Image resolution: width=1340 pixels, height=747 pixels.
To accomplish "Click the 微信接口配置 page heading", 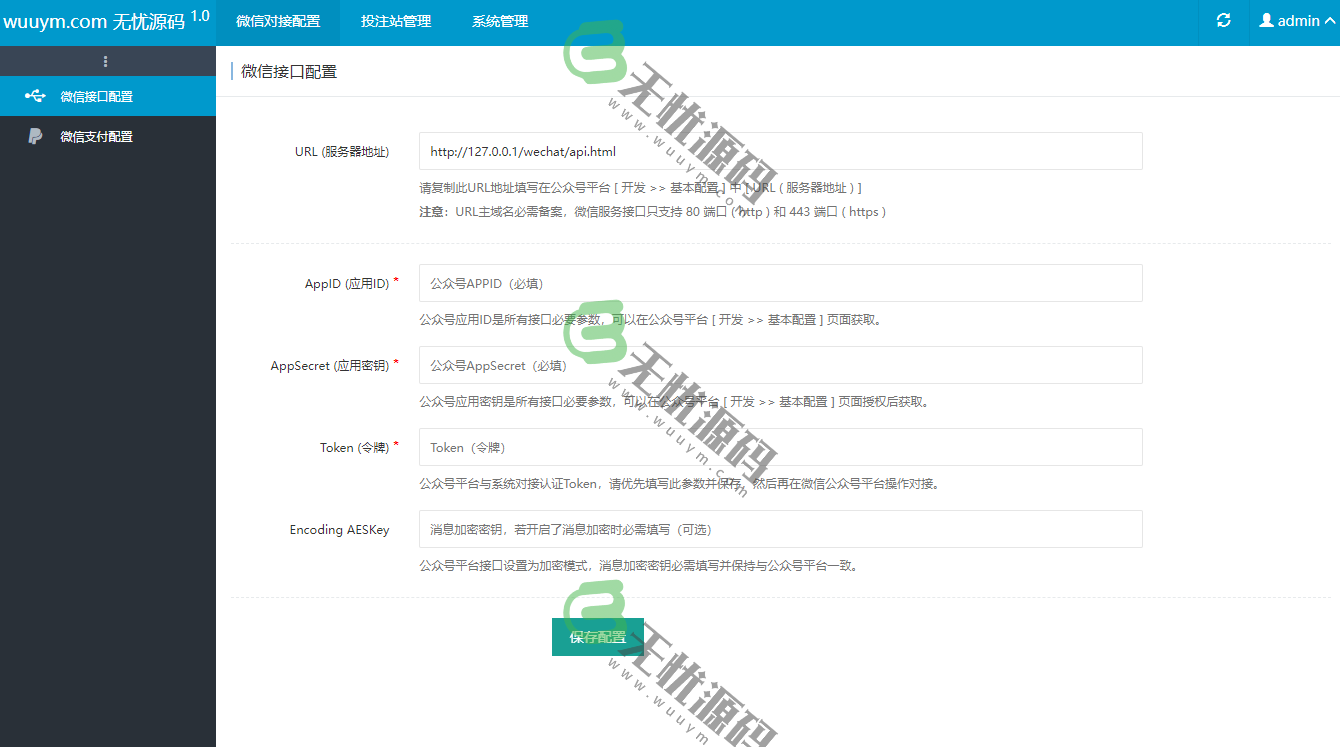I will pos(287,71).
